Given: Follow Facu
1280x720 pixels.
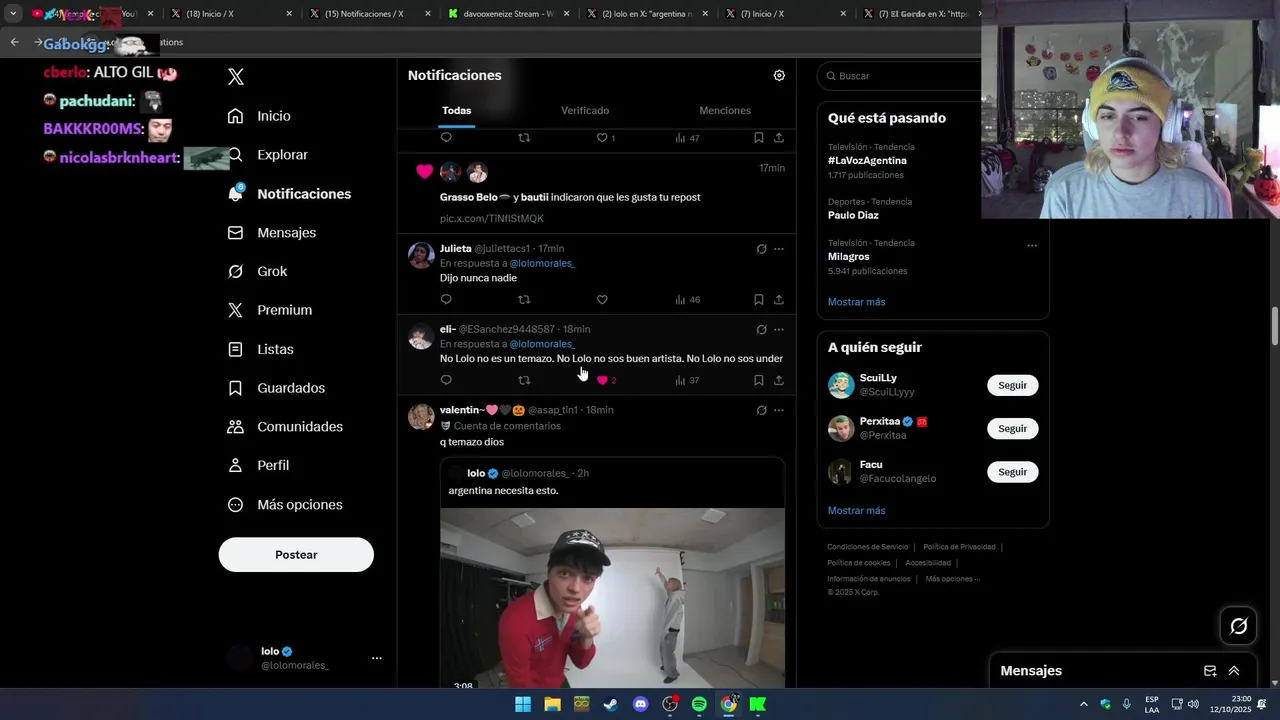Looking at the screenshot, I should 1012,472.
